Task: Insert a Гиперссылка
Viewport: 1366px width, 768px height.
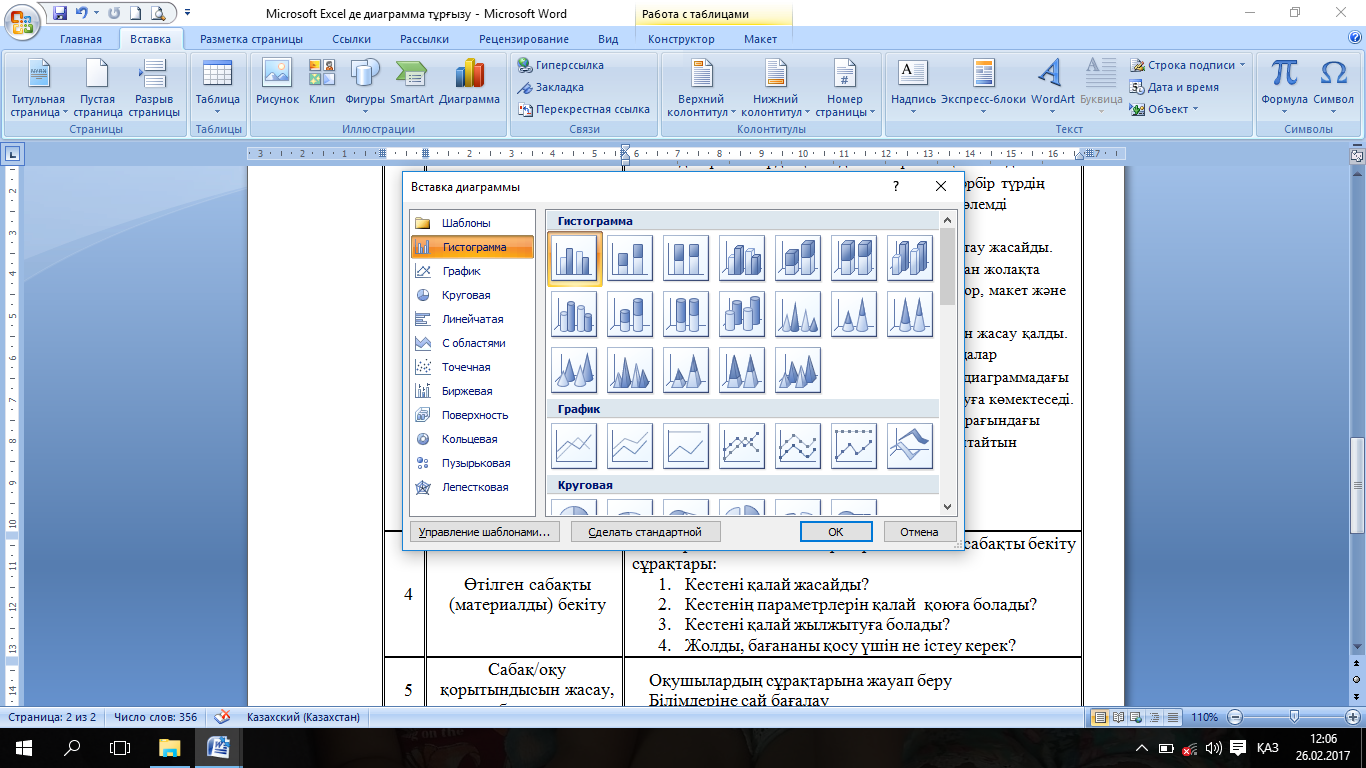Action: pos(561,65)
